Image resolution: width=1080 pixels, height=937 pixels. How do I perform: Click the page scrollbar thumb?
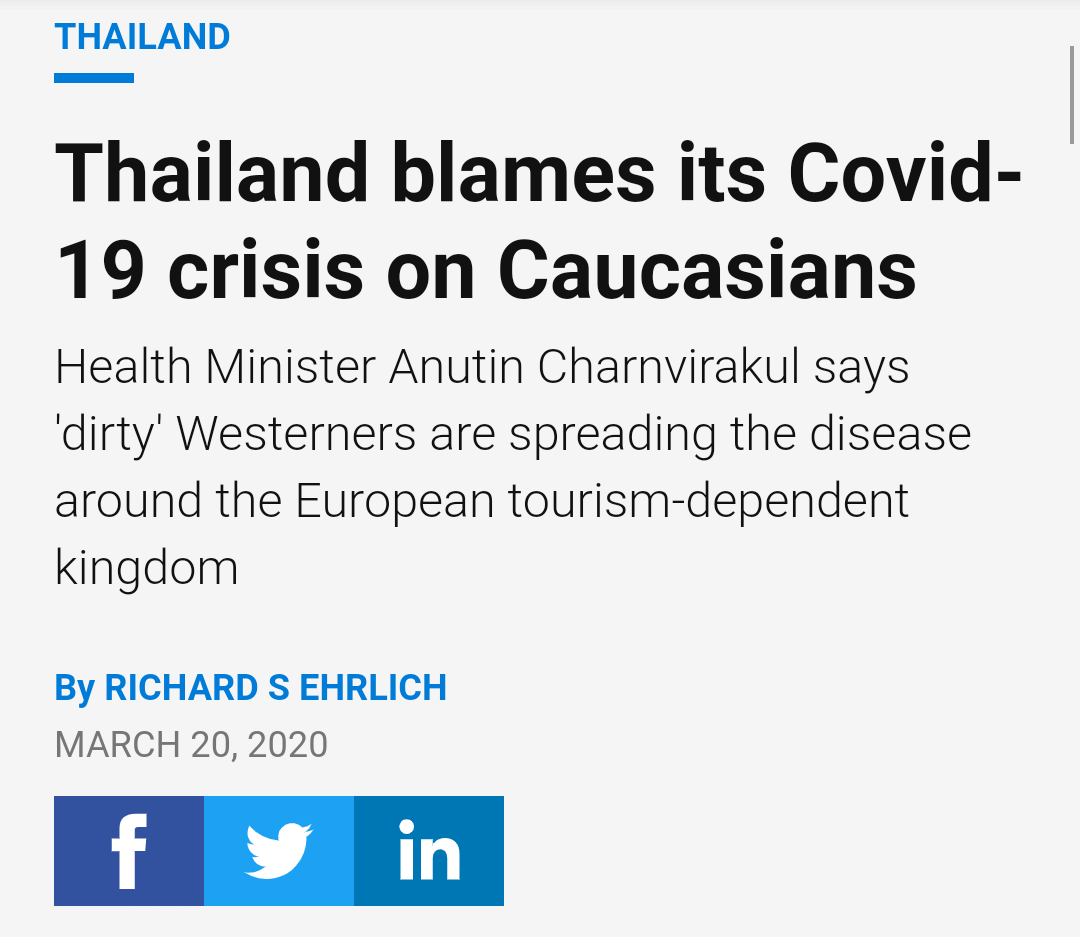coord(1072,95)
